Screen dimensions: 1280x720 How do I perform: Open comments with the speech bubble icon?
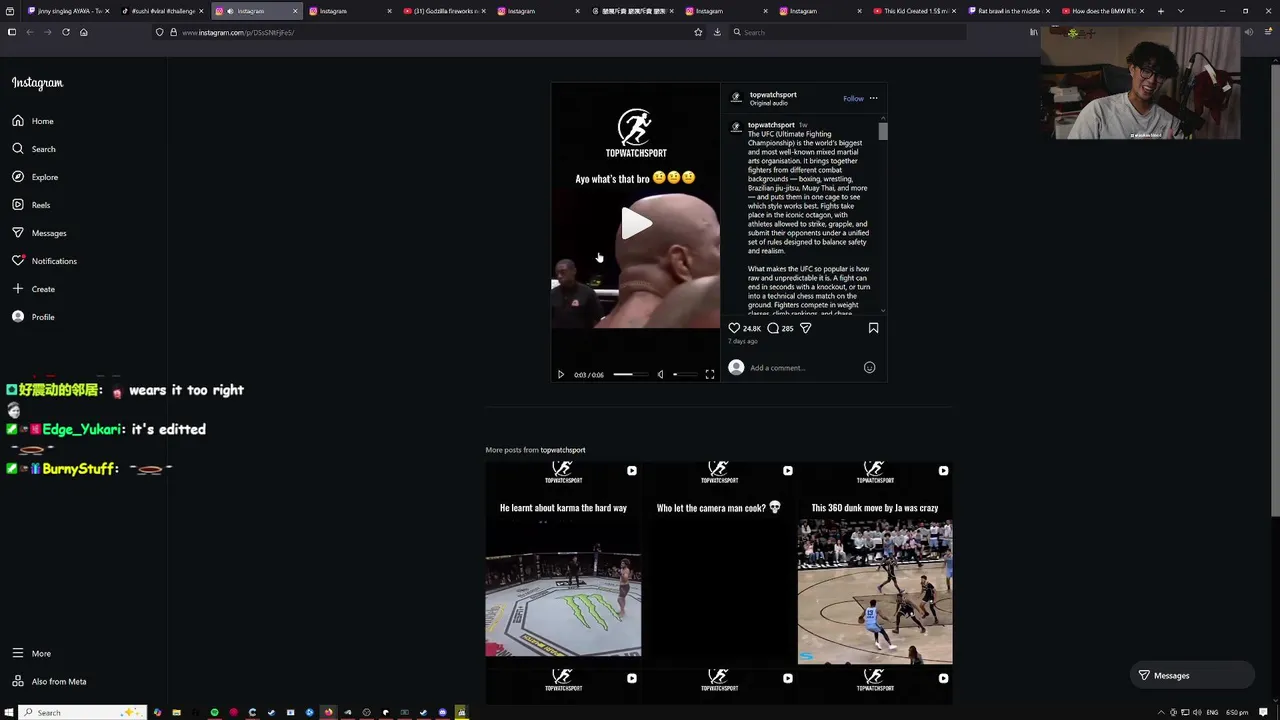point(773,328)
